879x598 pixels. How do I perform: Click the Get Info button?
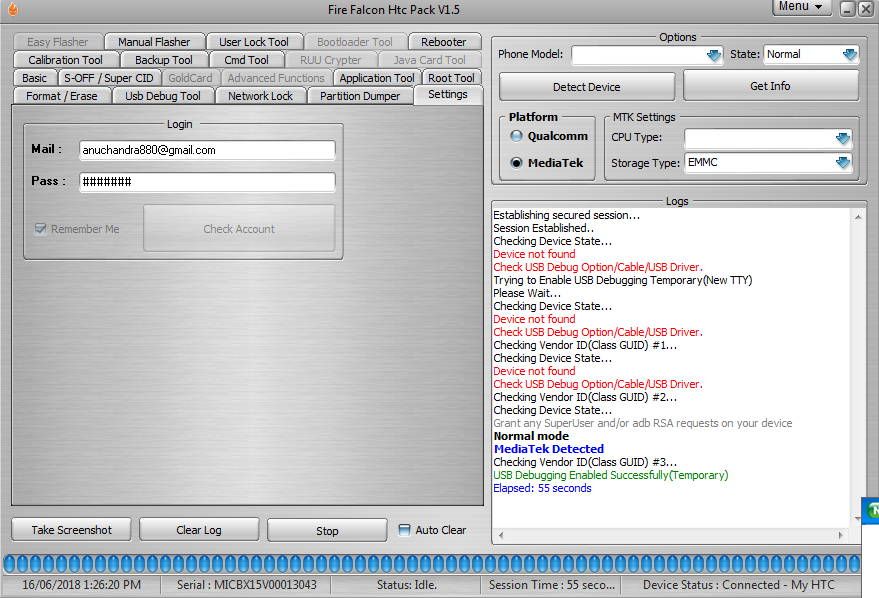(x=771, y=86)
